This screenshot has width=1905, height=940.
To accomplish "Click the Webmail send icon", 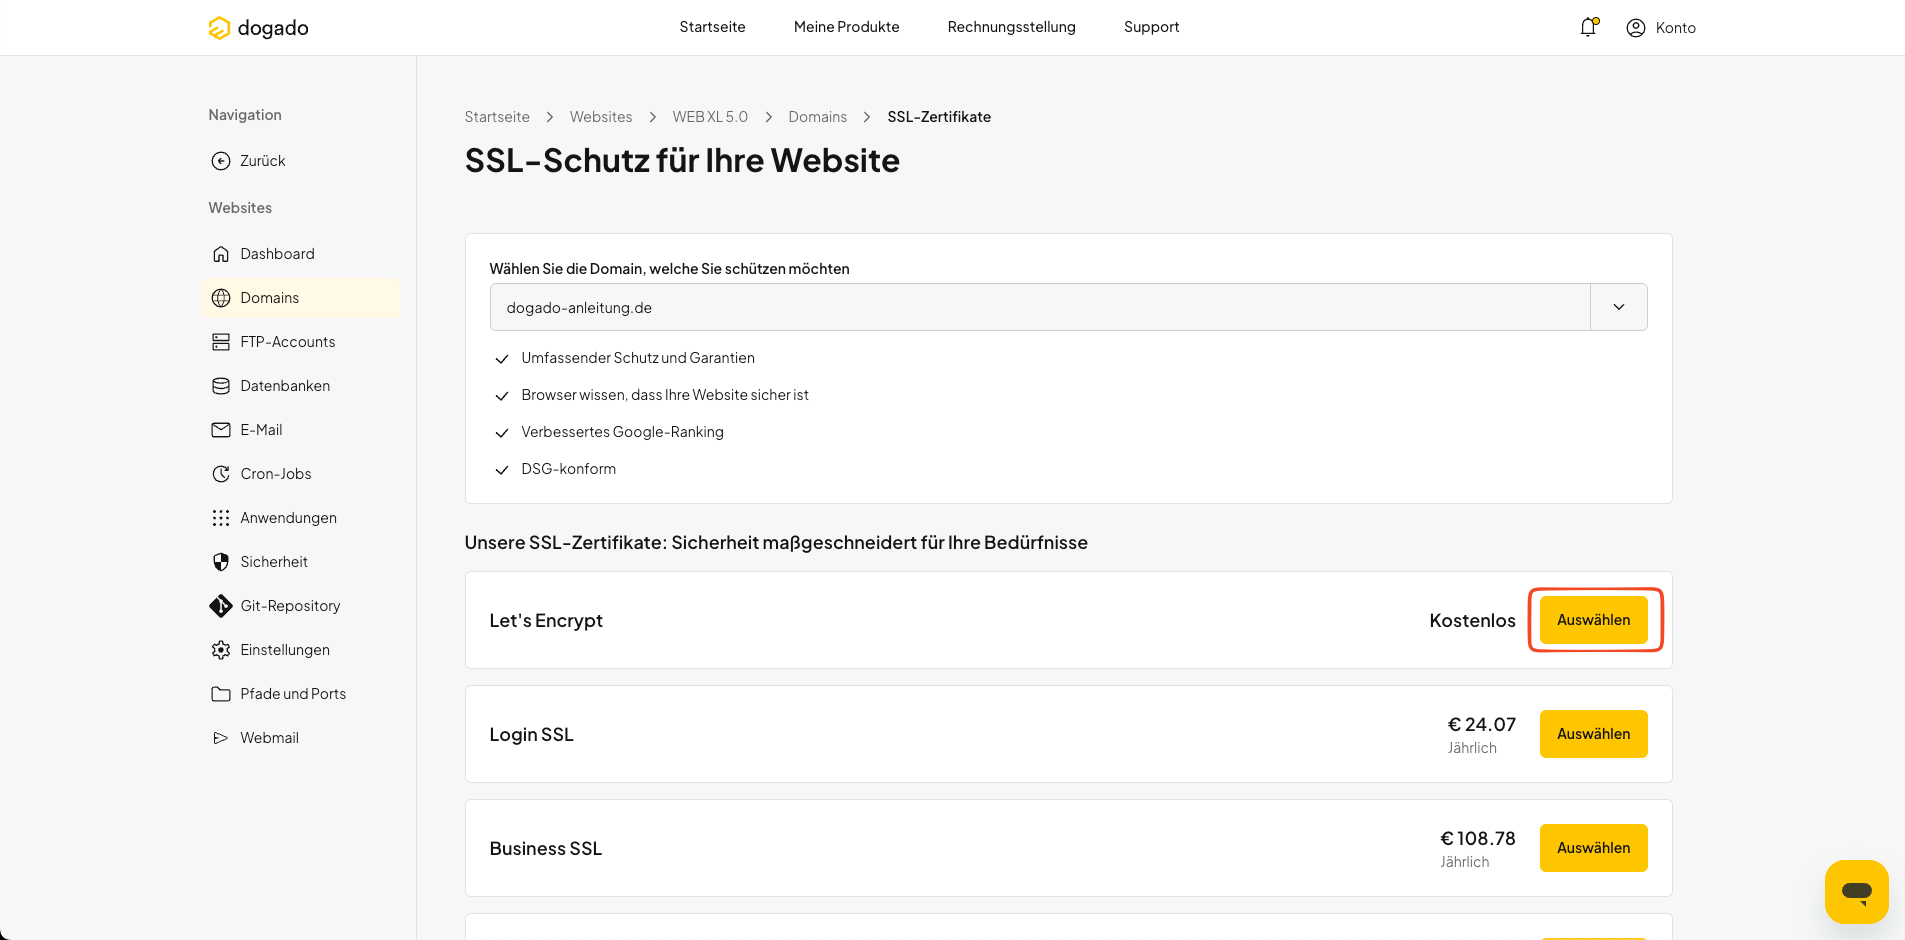I will pos(221,738).
